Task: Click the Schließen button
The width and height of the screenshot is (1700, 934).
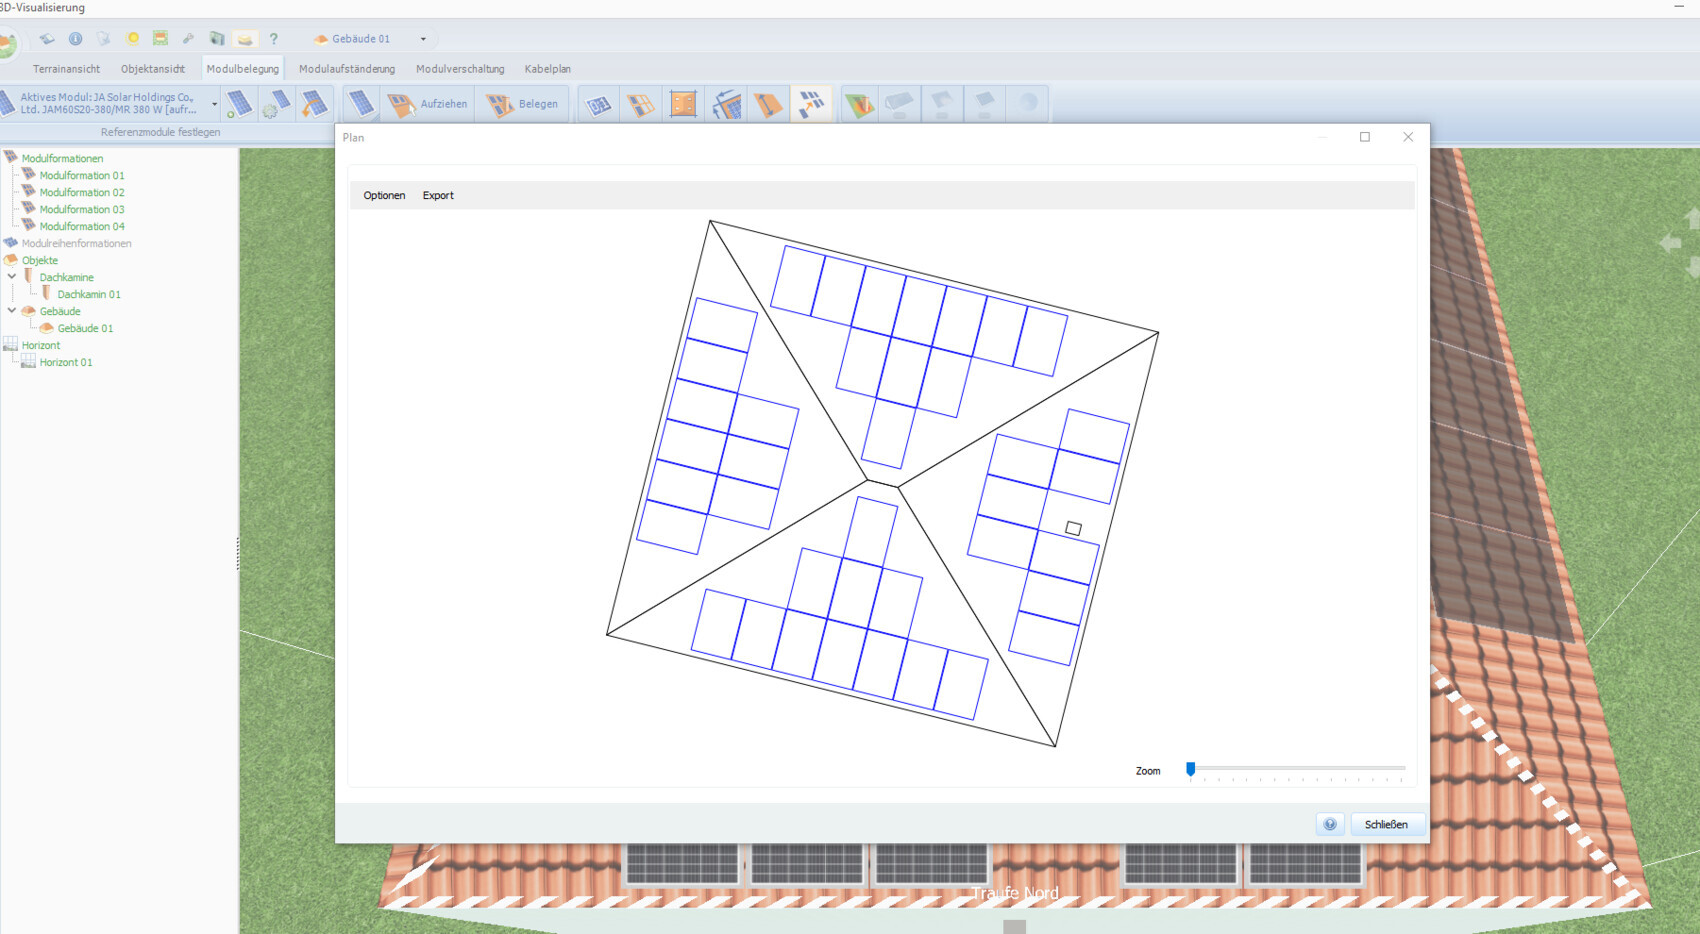Action: click(1385, 824)
